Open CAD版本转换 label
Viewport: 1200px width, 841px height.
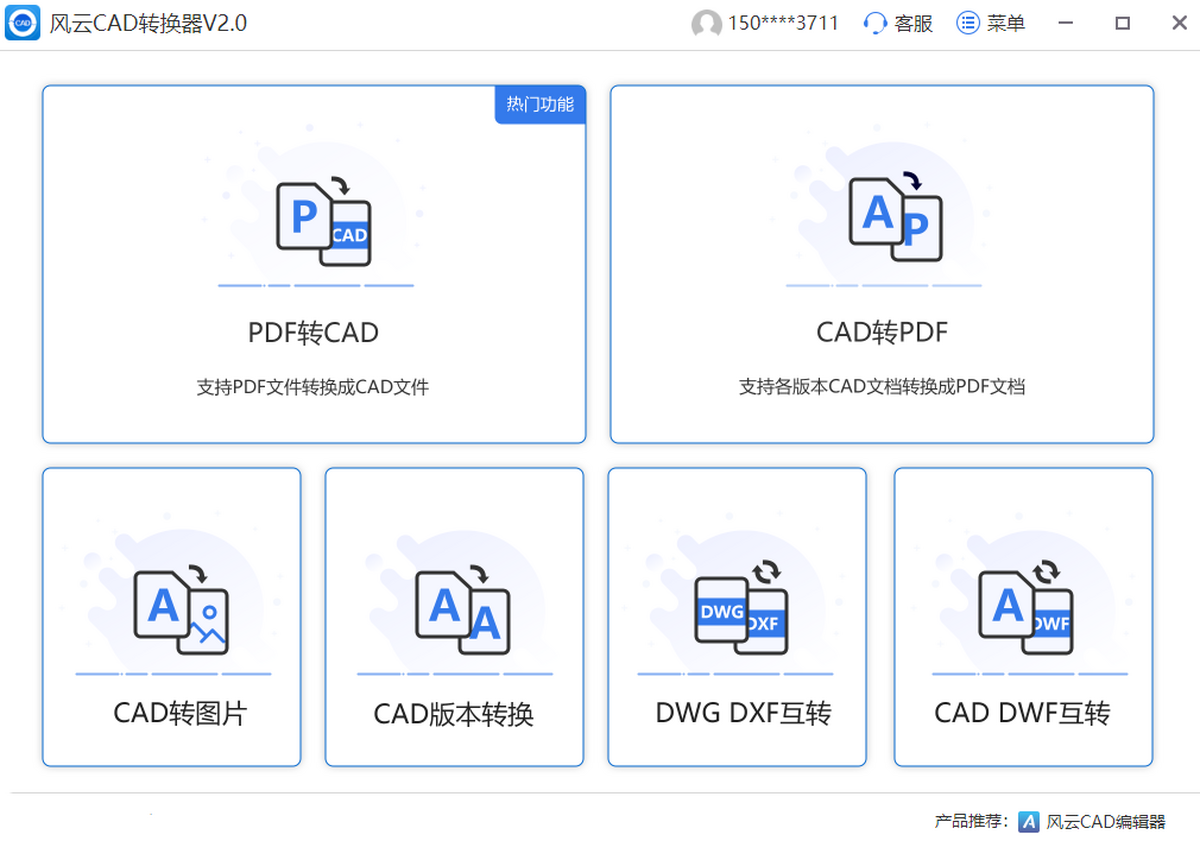454,714
